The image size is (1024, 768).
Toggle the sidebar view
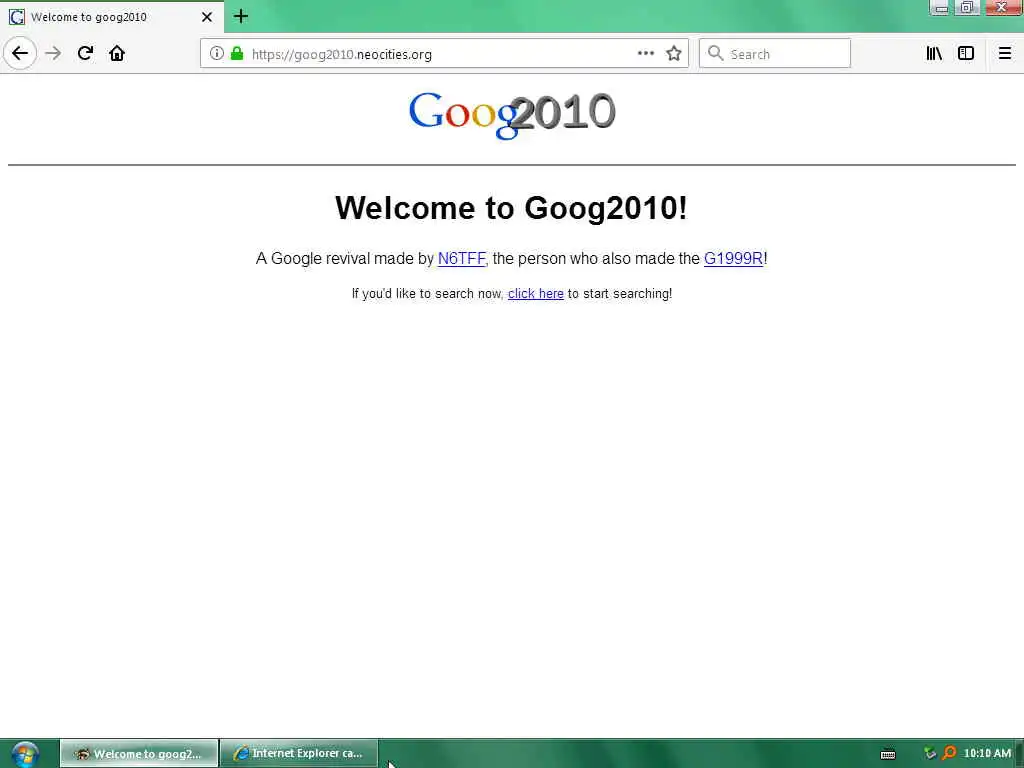[x=965, y=54]
